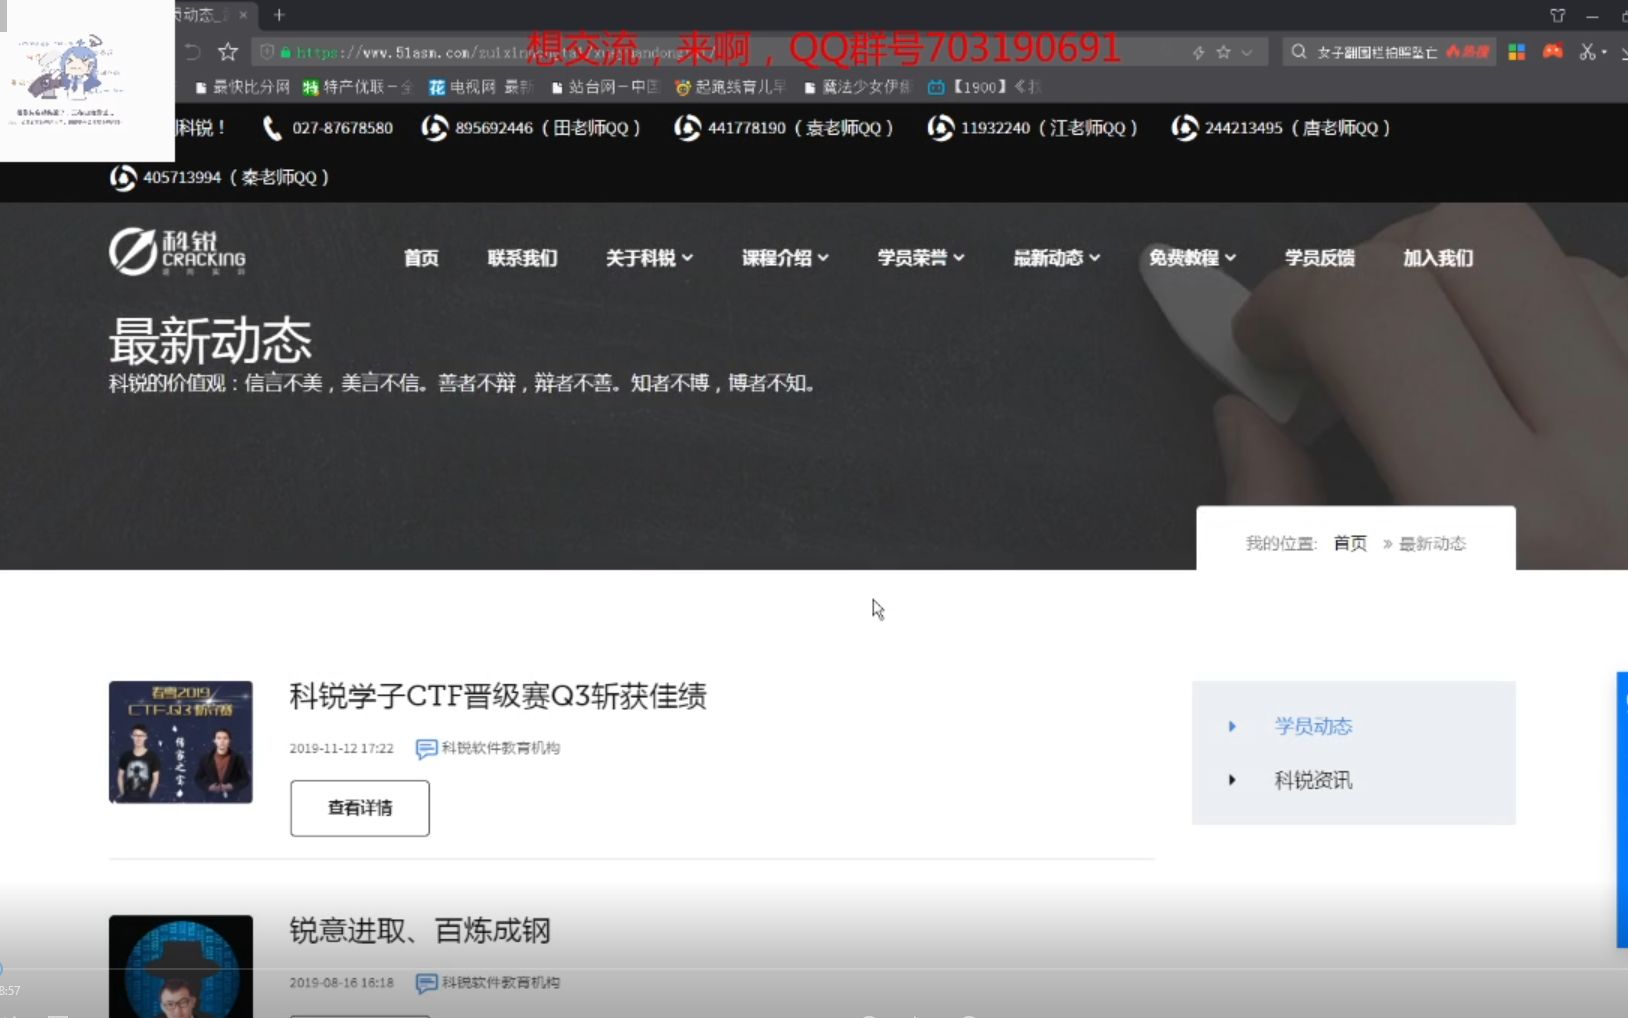1628x1018 pixels.
Task: Click the address bar favorite star icon
Action: [x=1223, y=52]
